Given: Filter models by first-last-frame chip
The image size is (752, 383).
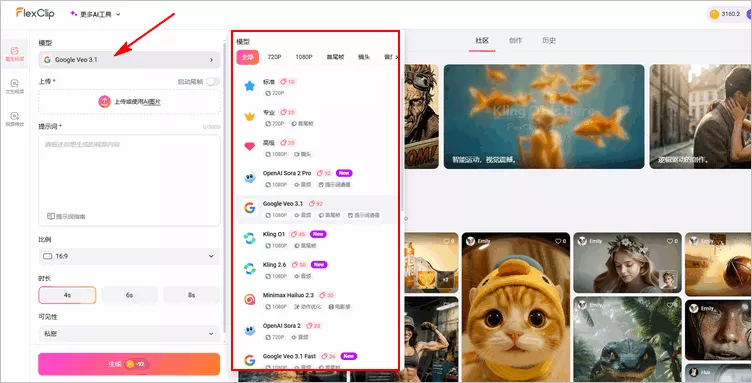Looking at the screenshot, I should click(335, 57).
